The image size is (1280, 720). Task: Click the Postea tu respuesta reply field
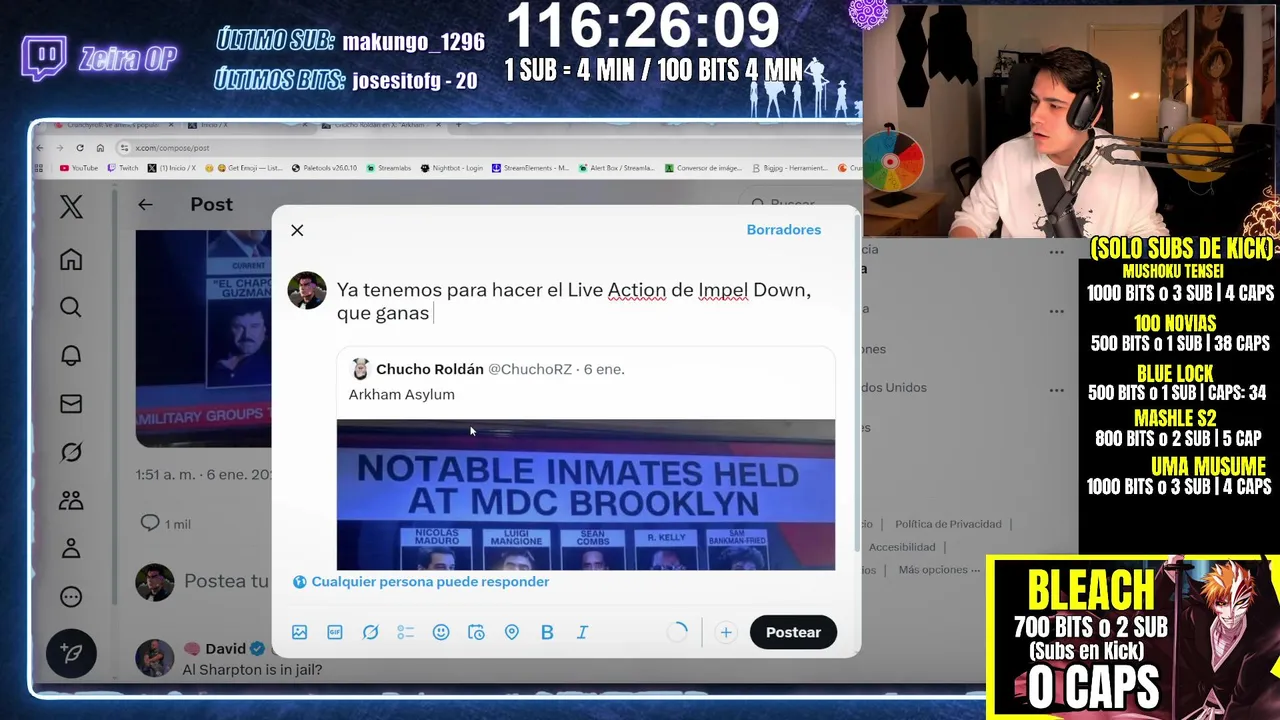click(226, 581)
